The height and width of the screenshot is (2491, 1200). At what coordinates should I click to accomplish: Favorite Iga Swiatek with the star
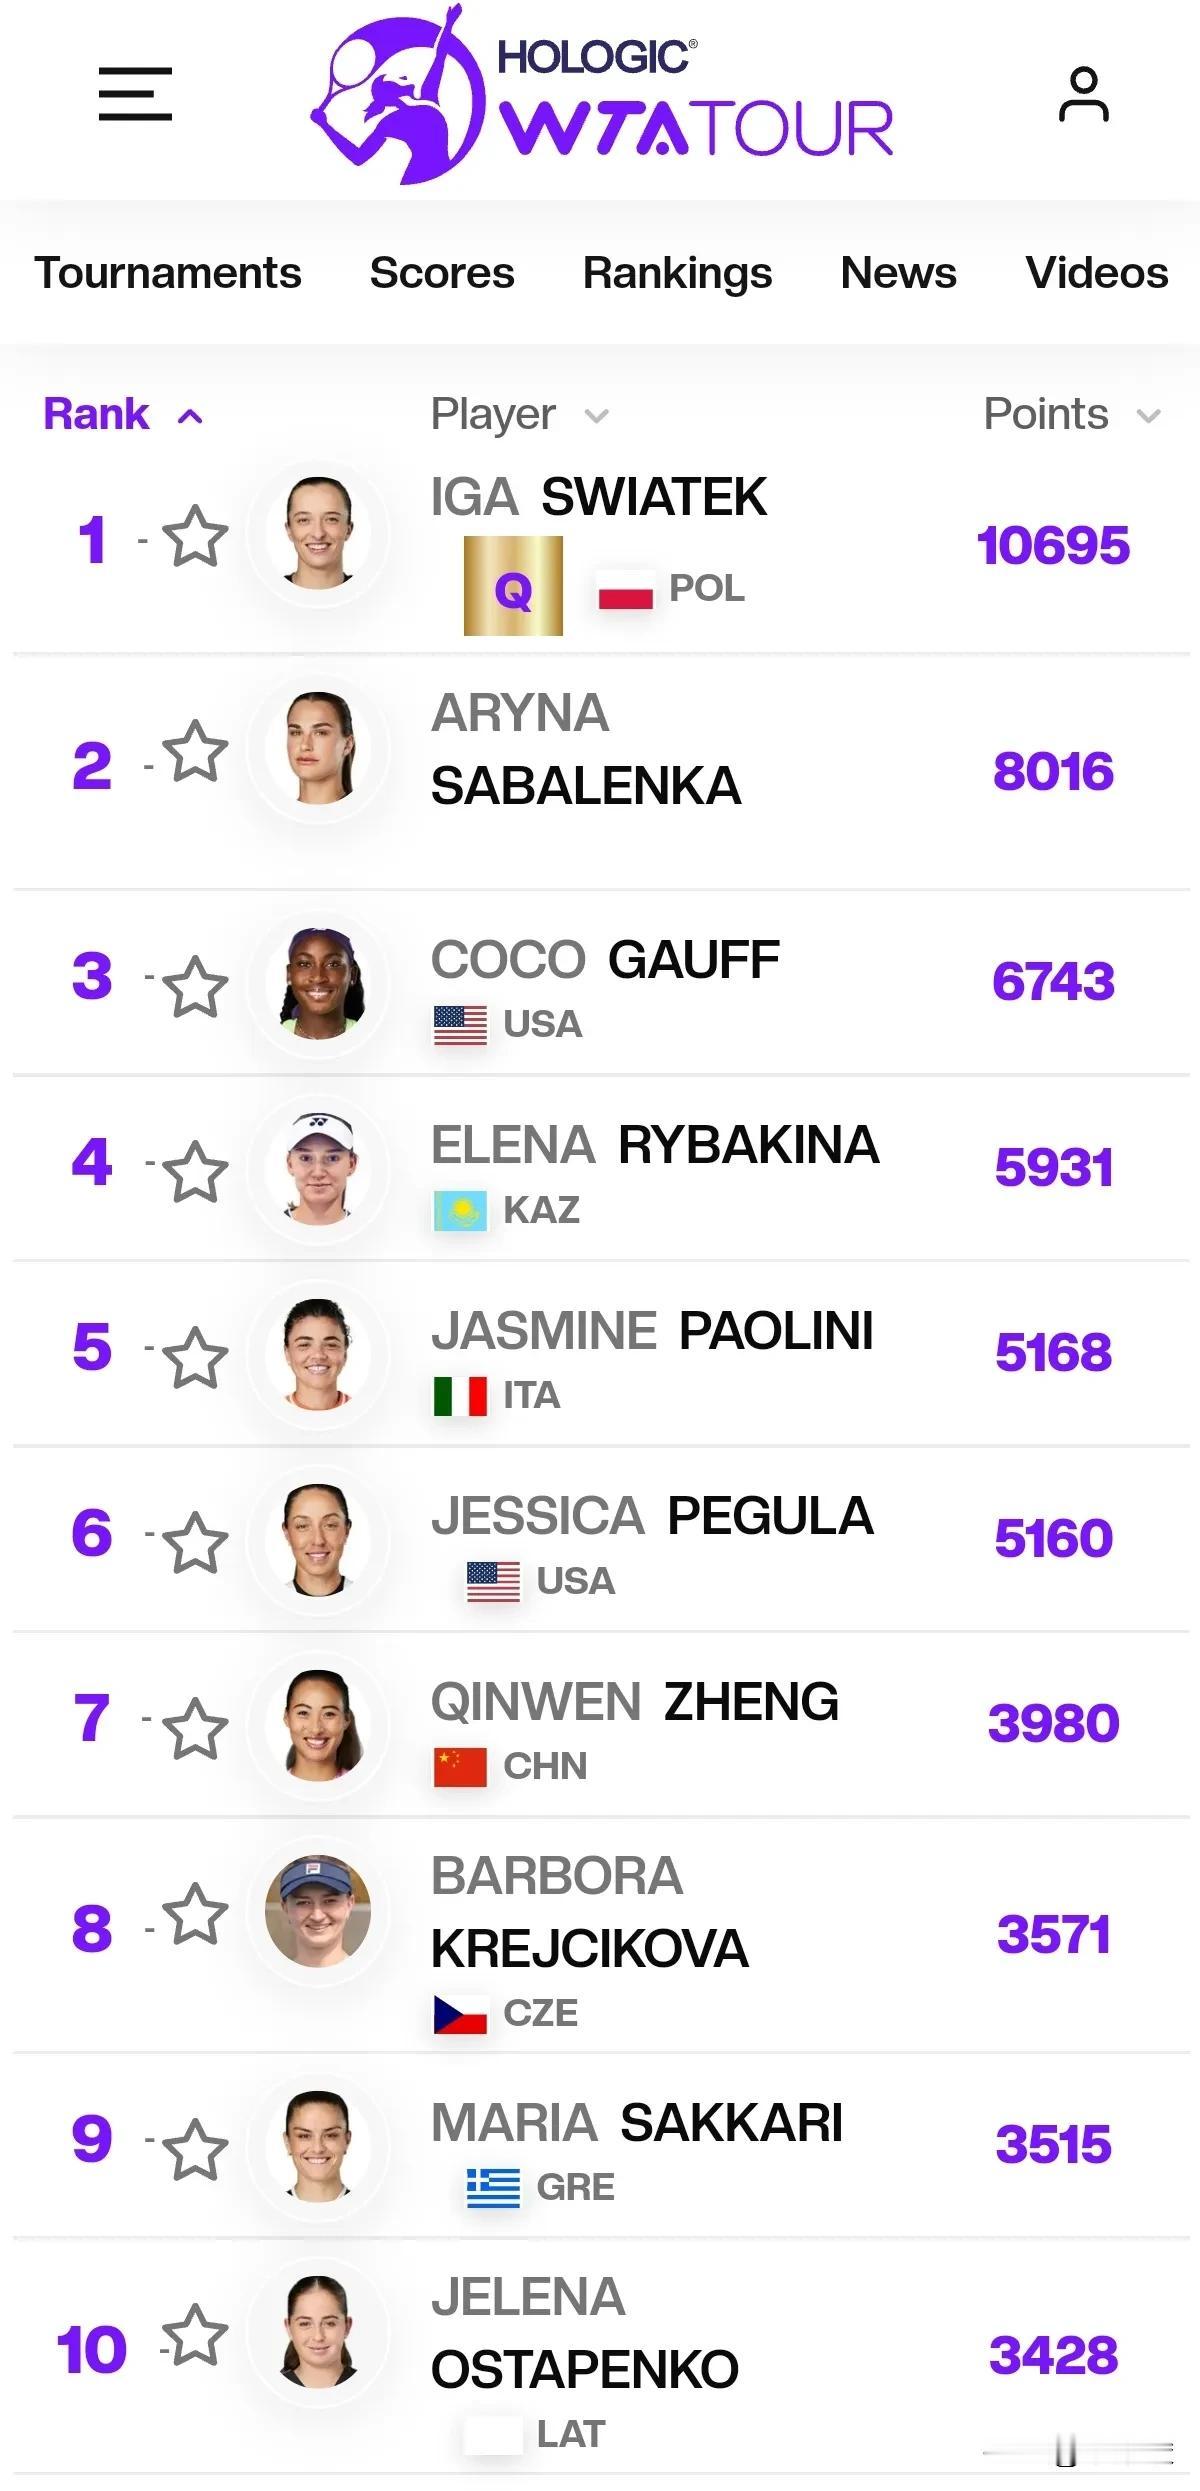tap(195, 536)
